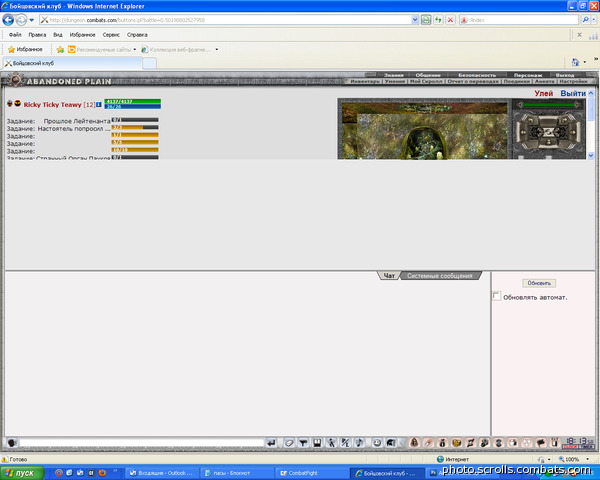Open the 'Файл' menu
The height and width of the screenshot is (480, 600).
click(15, 35)
